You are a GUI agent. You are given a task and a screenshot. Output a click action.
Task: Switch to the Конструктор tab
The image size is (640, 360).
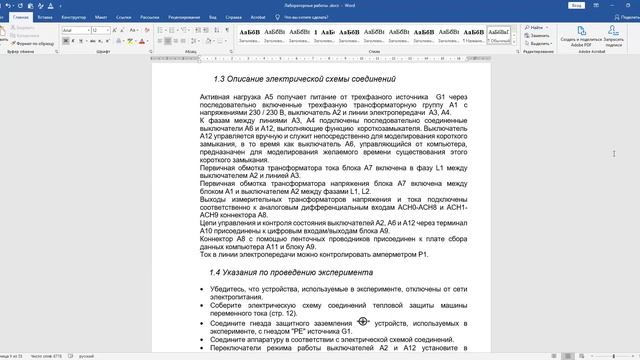(x=73, y=17)
